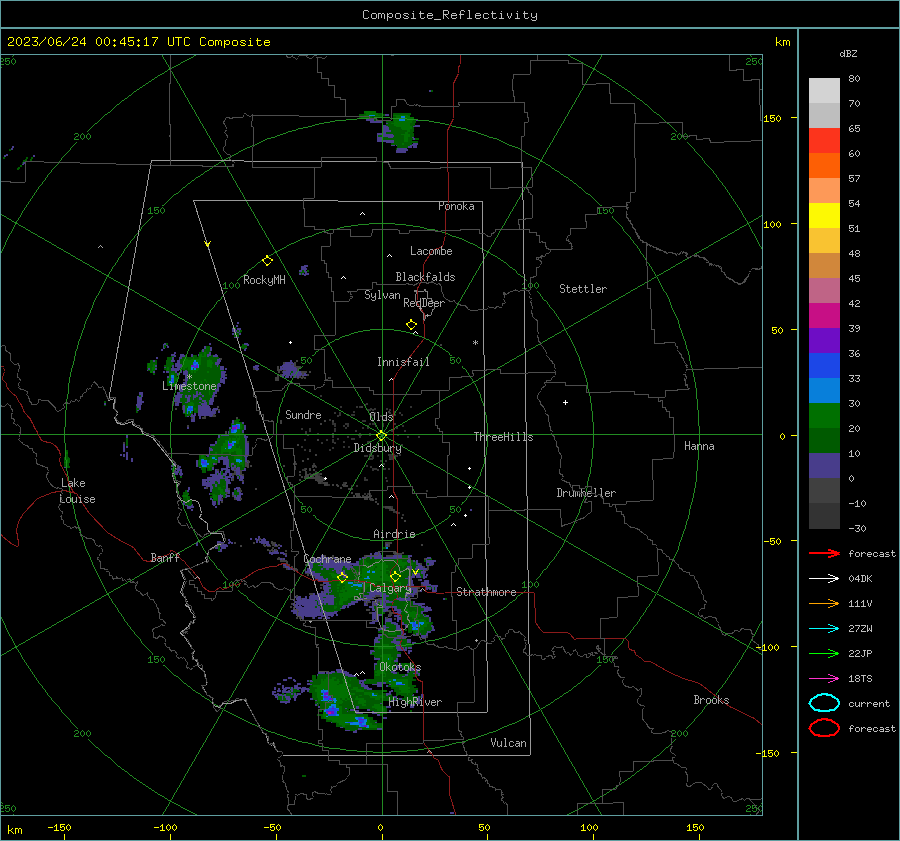
Task: Click the yellow diamond marker below RedDeer
Action: [411, 324]
